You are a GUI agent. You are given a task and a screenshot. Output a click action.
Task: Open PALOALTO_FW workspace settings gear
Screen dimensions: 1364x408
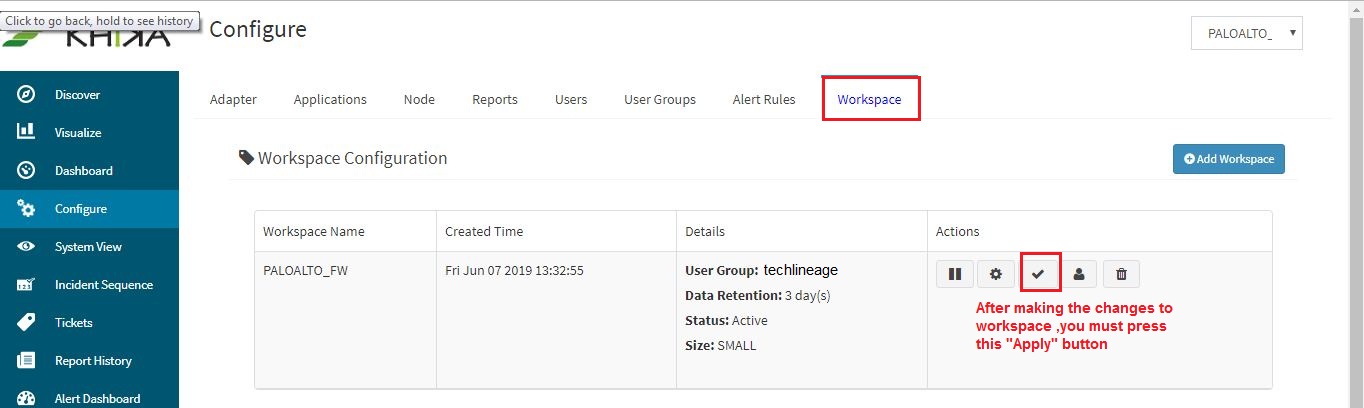(x=995, y=273)
